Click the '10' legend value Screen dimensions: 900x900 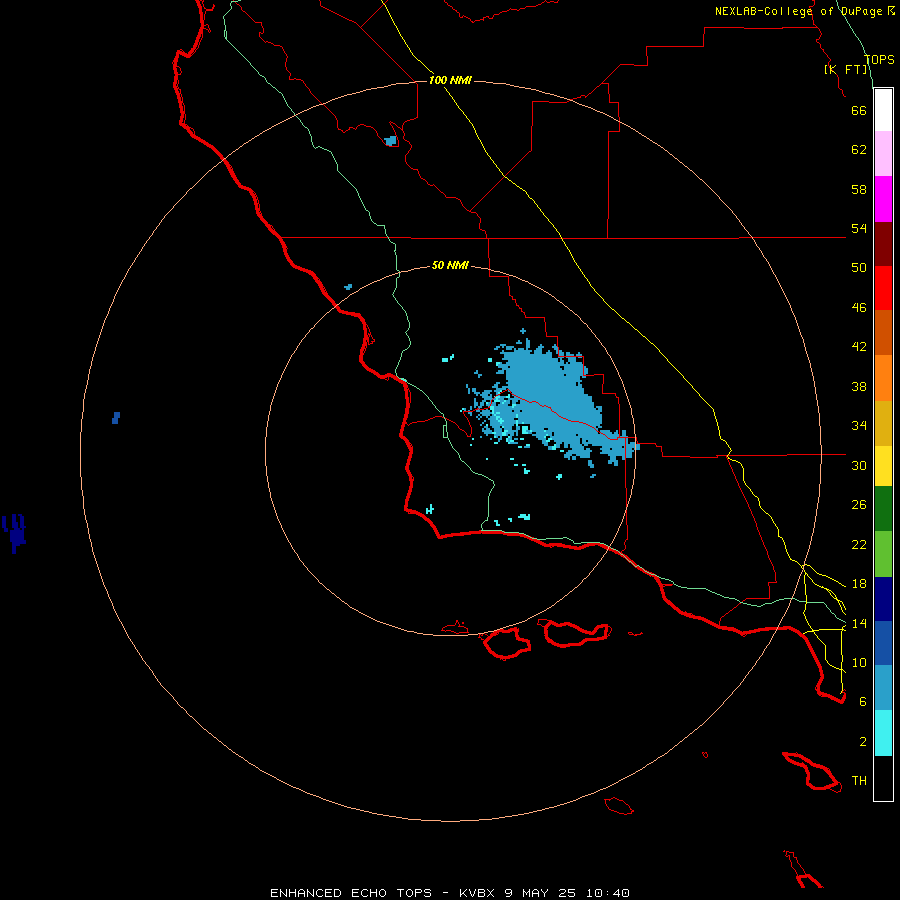coord(859,662)
